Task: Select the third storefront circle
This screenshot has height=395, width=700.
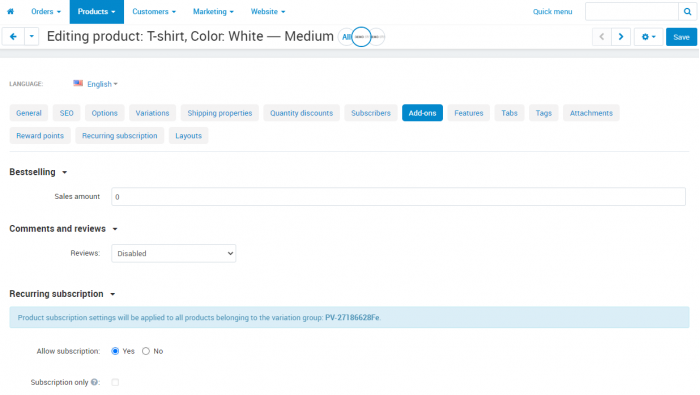Action: click(x=377, y=37)
